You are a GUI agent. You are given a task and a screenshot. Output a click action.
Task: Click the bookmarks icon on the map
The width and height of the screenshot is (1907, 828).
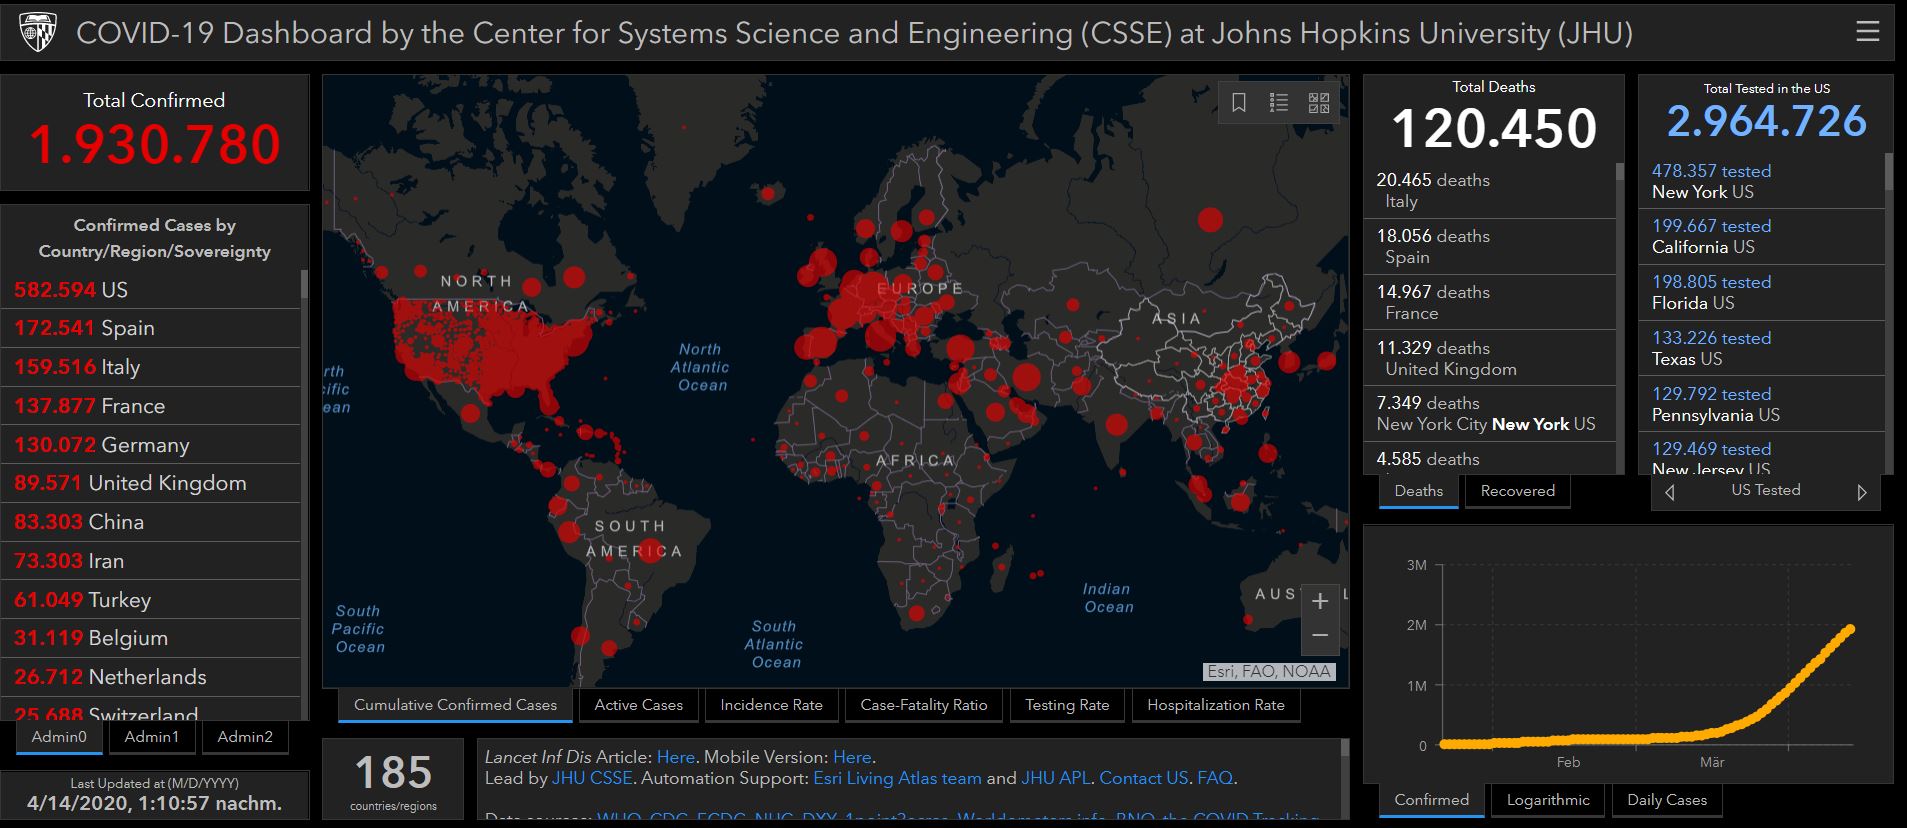coord(1238,103)
